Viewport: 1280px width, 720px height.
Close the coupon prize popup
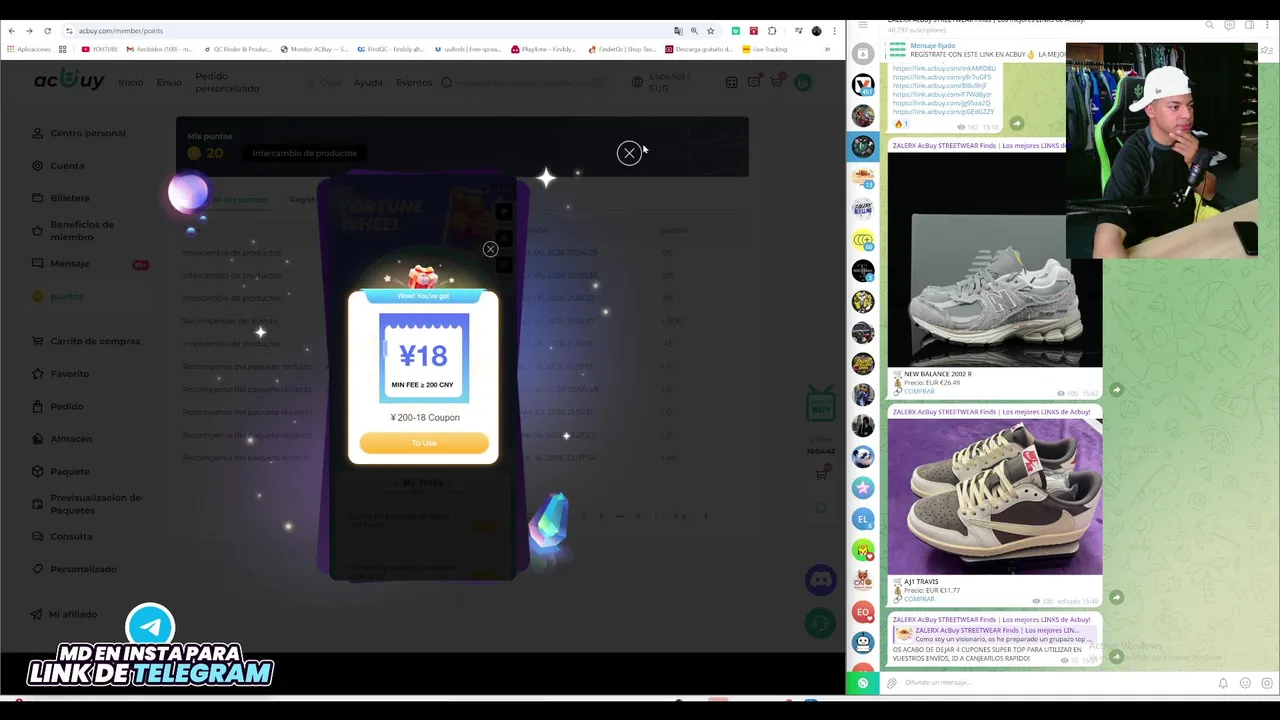(490, 249)
